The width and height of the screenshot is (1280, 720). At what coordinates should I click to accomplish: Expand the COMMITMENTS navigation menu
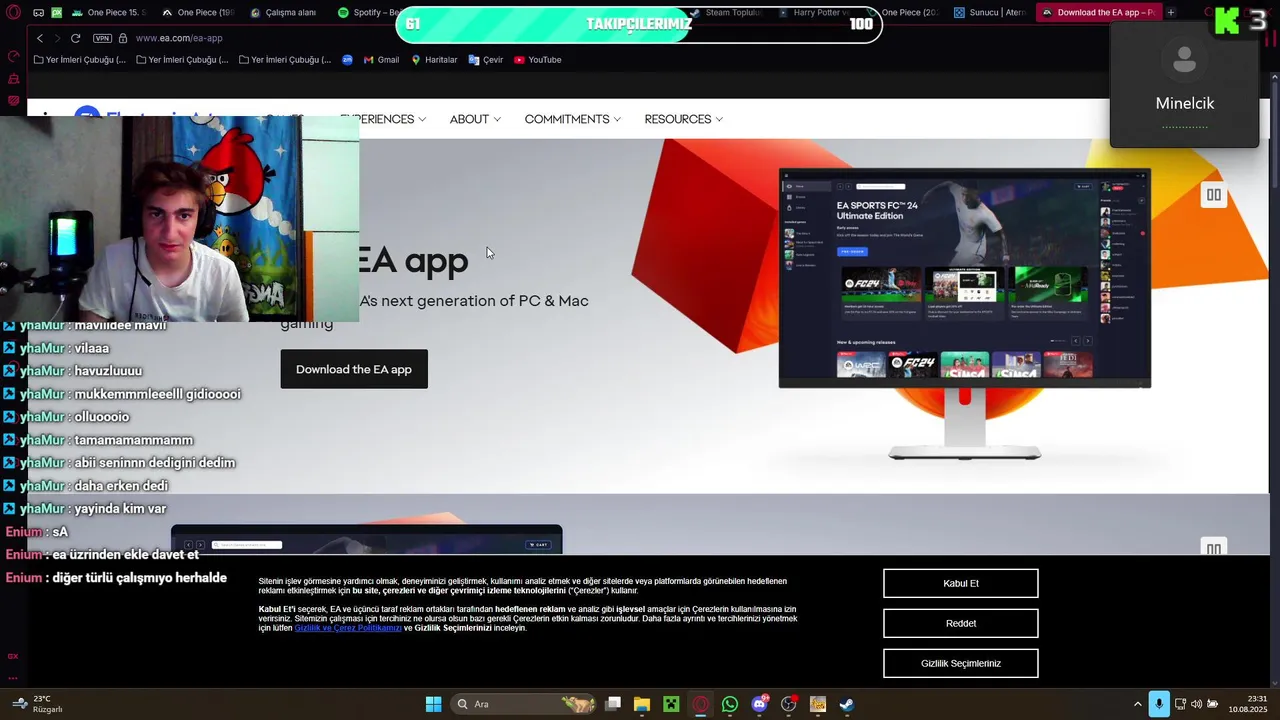(572, 119)
